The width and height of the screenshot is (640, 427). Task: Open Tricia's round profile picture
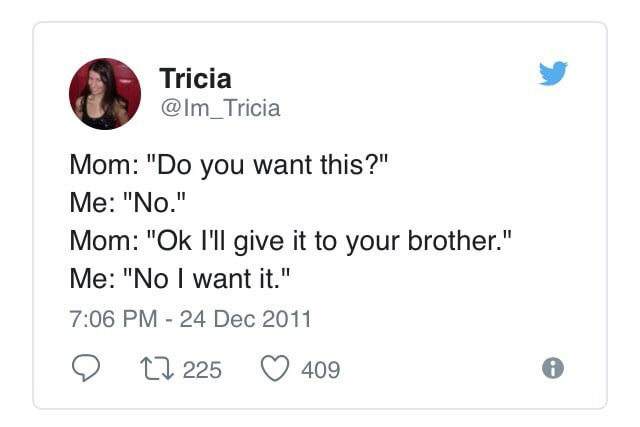(x=105, y=94)
